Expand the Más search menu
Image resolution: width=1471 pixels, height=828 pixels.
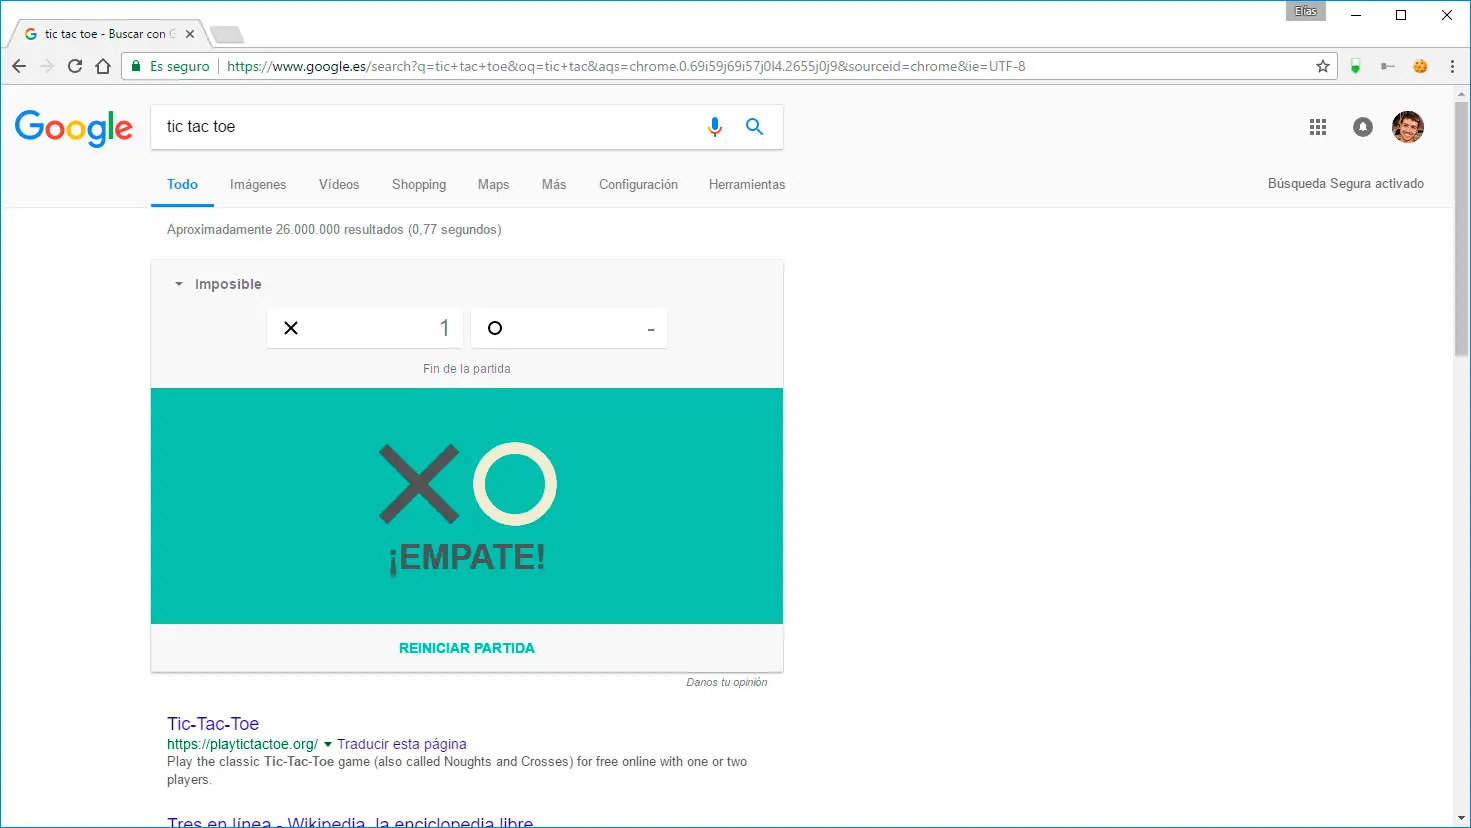(554, 184)
